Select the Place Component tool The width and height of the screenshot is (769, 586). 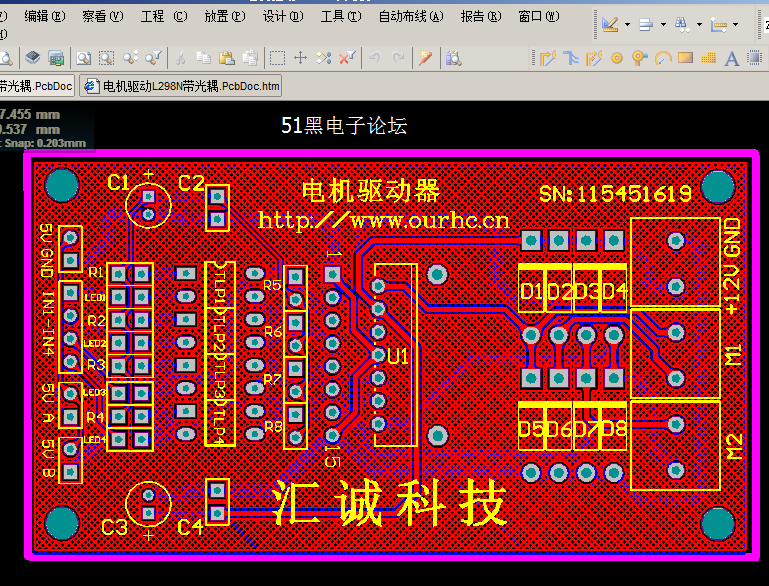[755, 58]
